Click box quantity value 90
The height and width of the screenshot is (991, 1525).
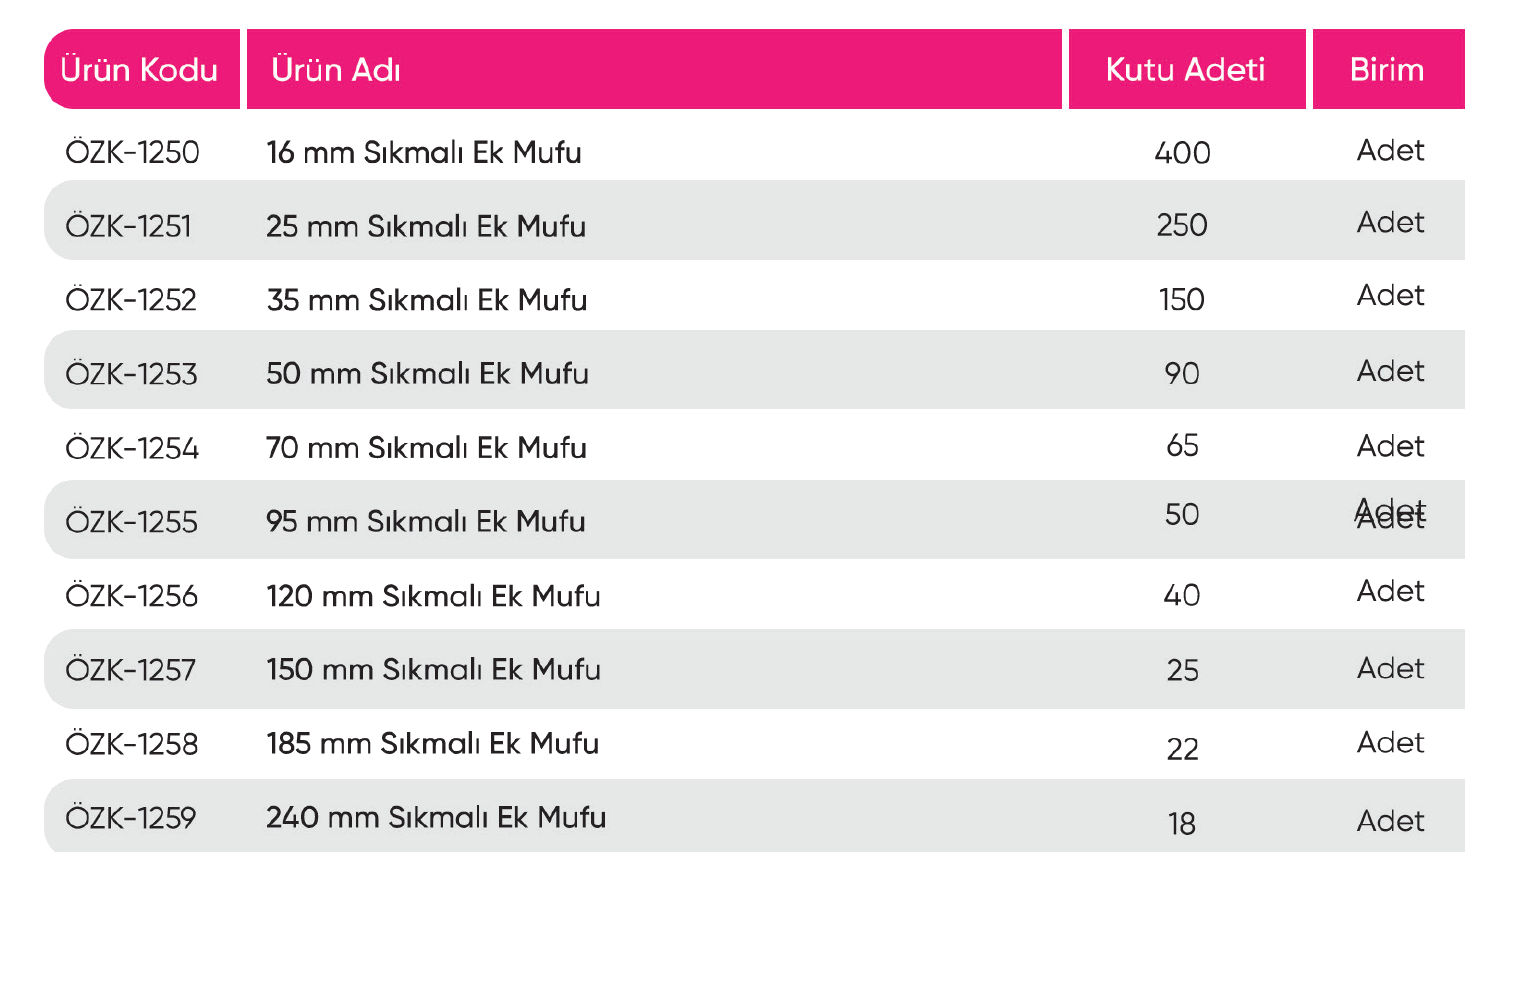pos(1182,374)
